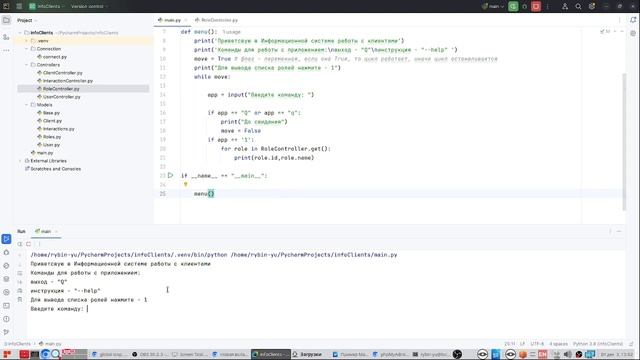
Task: Open IDE settings gear icon
Action: tap(592, 6)
